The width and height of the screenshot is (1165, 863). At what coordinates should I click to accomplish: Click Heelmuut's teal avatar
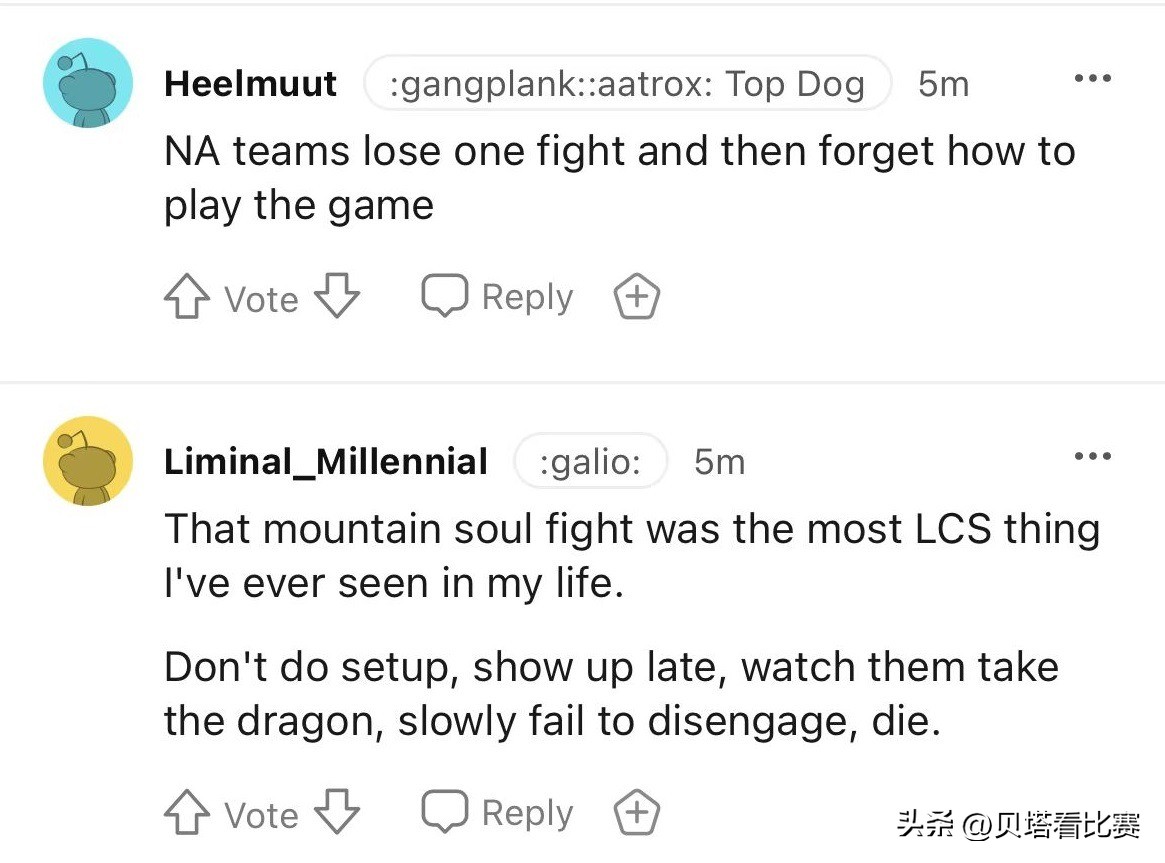87,82
